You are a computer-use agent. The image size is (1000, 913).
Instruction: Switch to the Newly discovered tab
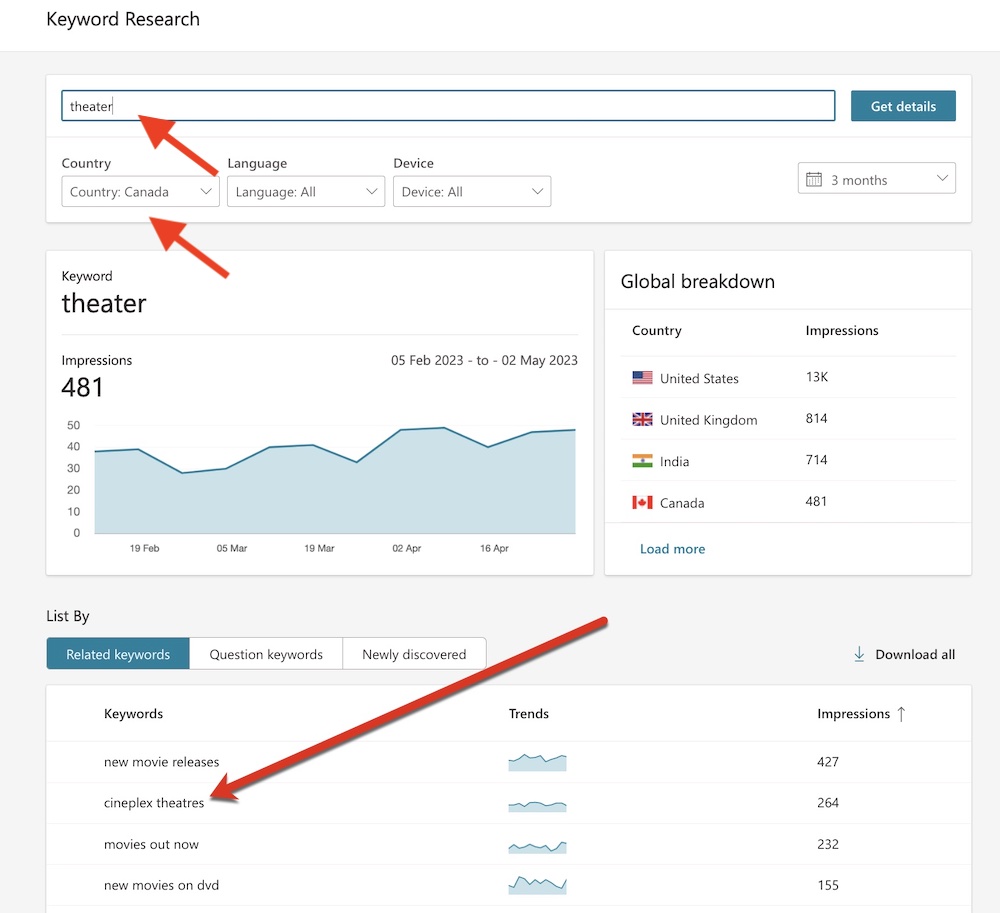point(414,654)
